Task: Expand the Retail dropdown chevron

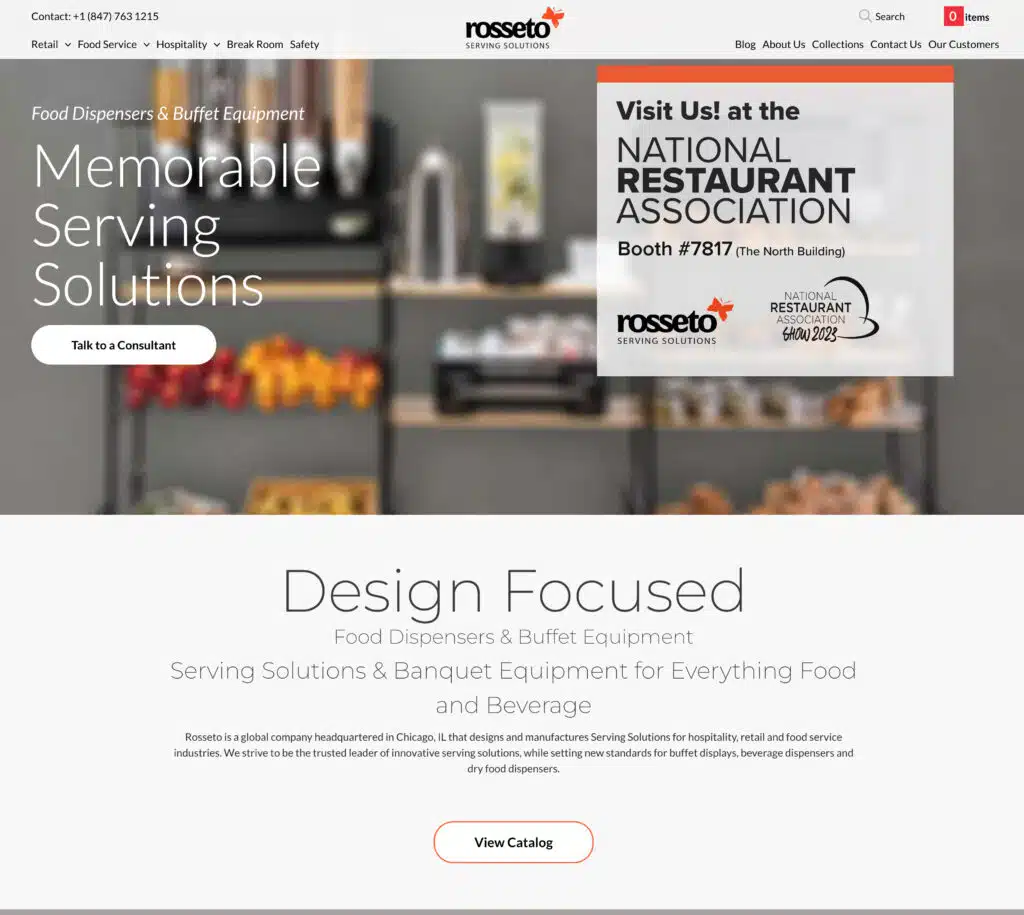Action: (x=67, y=45)
